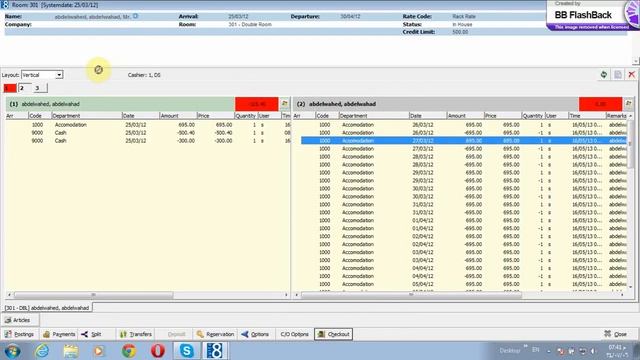This screenshot has height=360, width=640.
Task: Click window (2) horizontal scrollbar thumb
Action: pyautogui.click(x=411, y=295)
